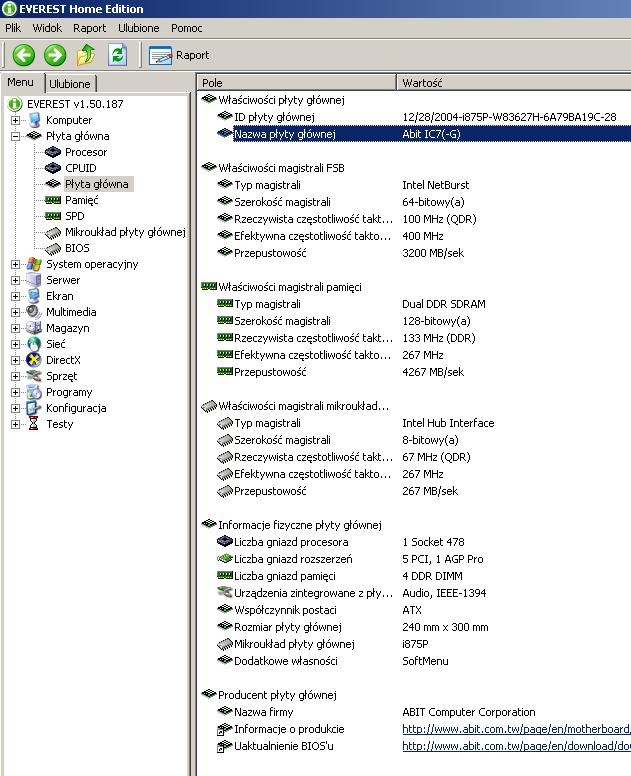Expand the Magazyn tree node

pos(15,328)
